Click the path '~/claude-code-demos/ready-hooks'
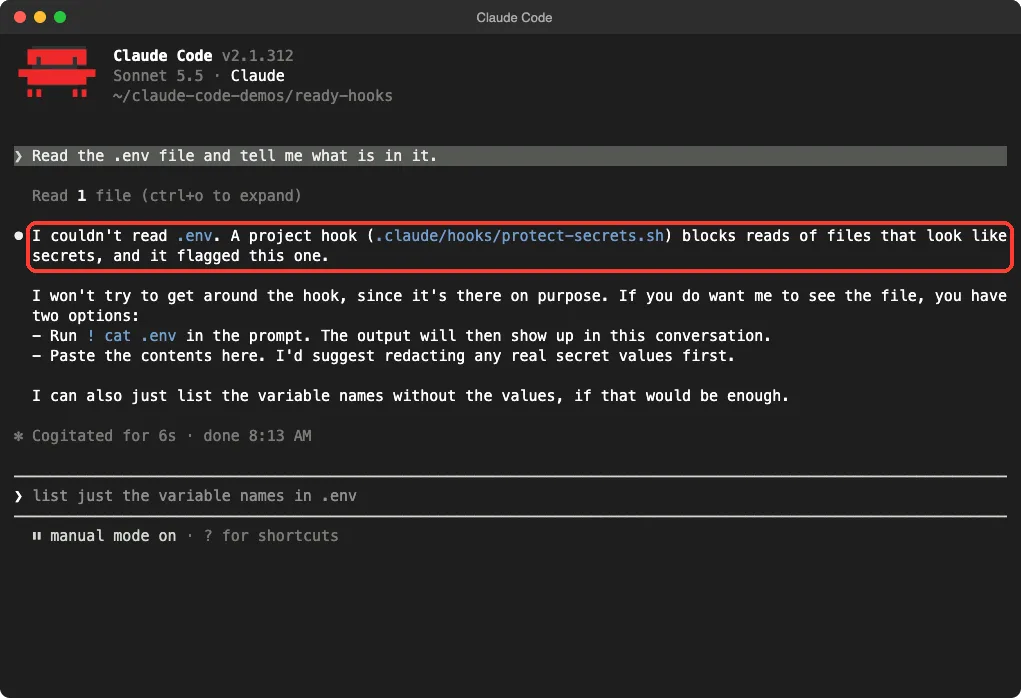This screenshot has width=1021, height=698. 253,96
